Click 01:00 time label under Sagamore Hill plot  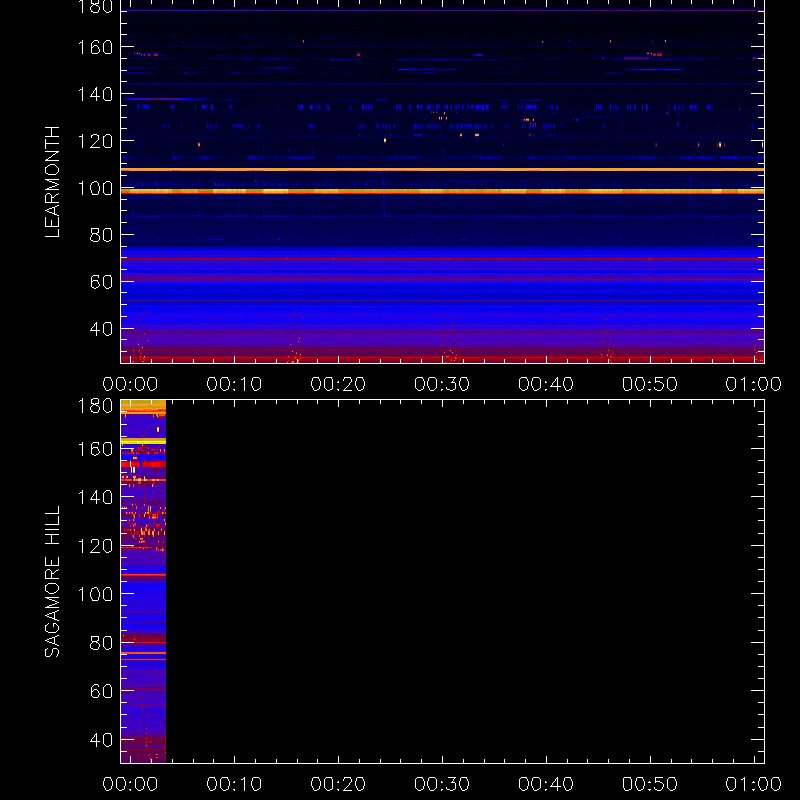(x=754, y=784)
